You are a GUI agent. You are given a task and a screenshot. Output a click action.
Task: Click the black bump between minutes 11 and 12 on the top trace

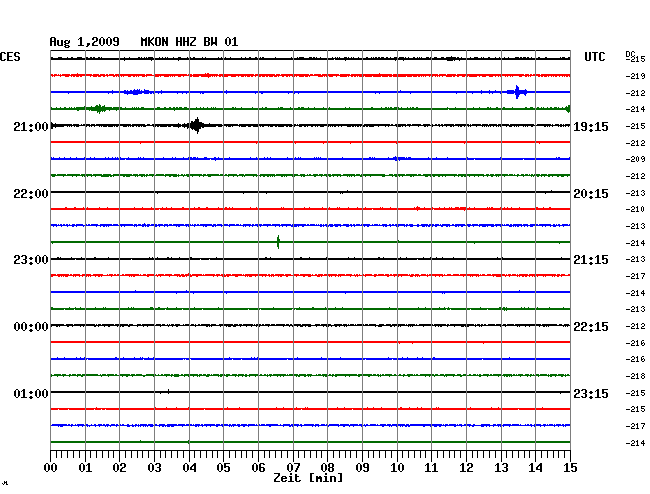(451, 59)
